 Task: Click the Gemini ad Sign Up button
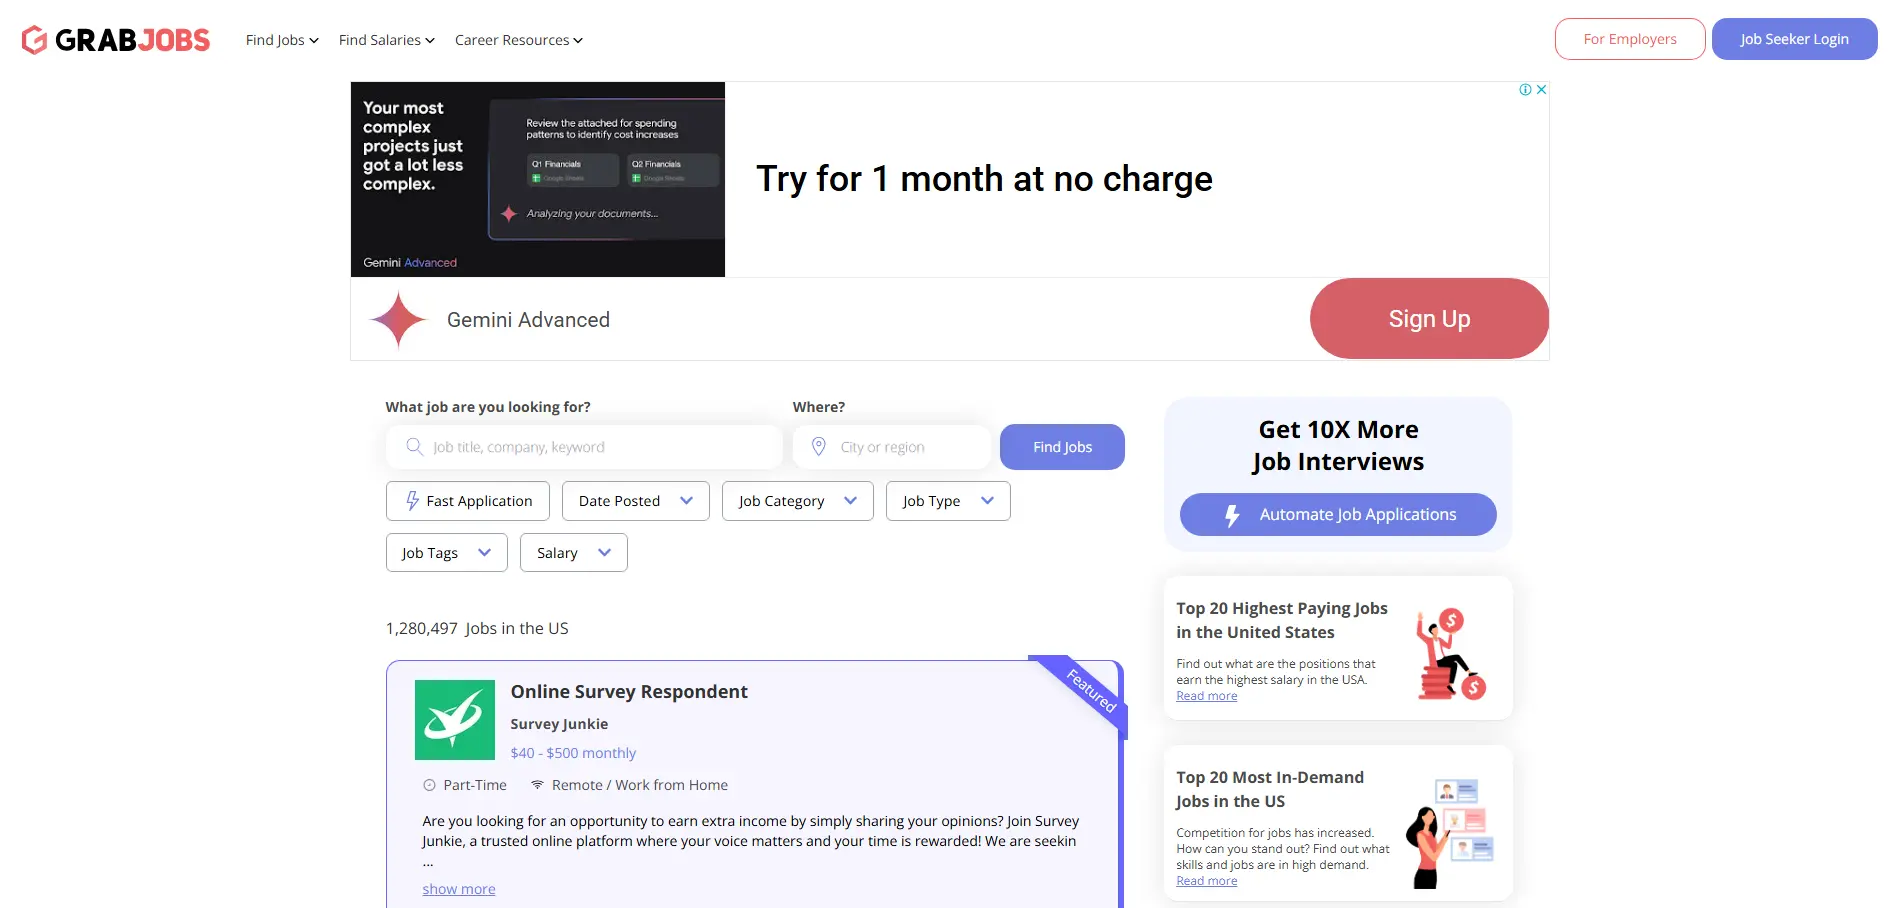[1429, 319]
